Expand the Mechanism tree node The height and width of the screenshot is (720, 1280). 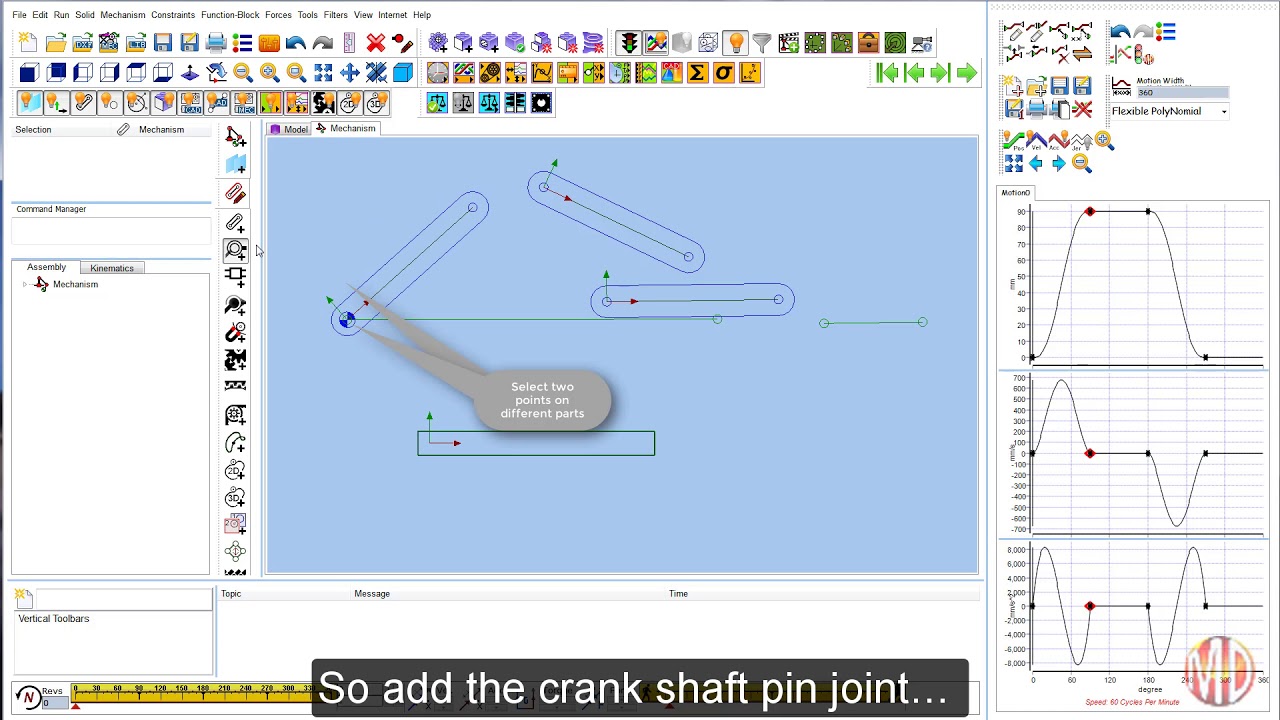[x=25, y=285]
